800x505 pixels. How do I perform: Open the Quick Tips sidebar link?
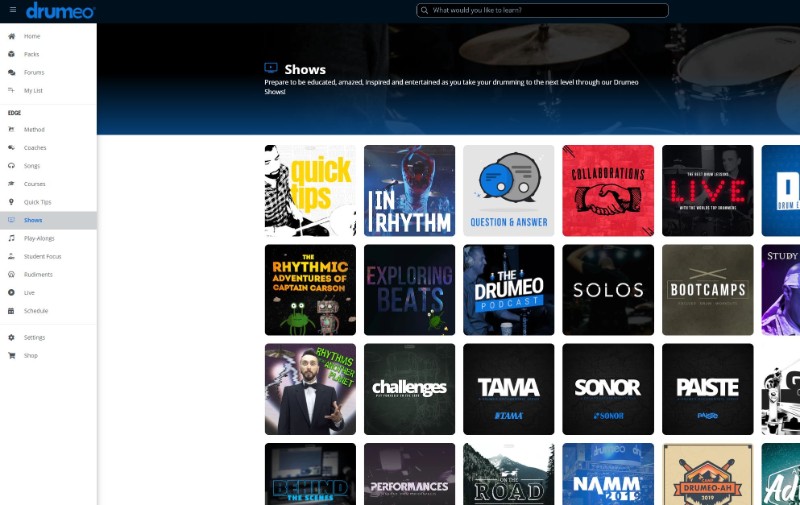(x=37, y=202)
